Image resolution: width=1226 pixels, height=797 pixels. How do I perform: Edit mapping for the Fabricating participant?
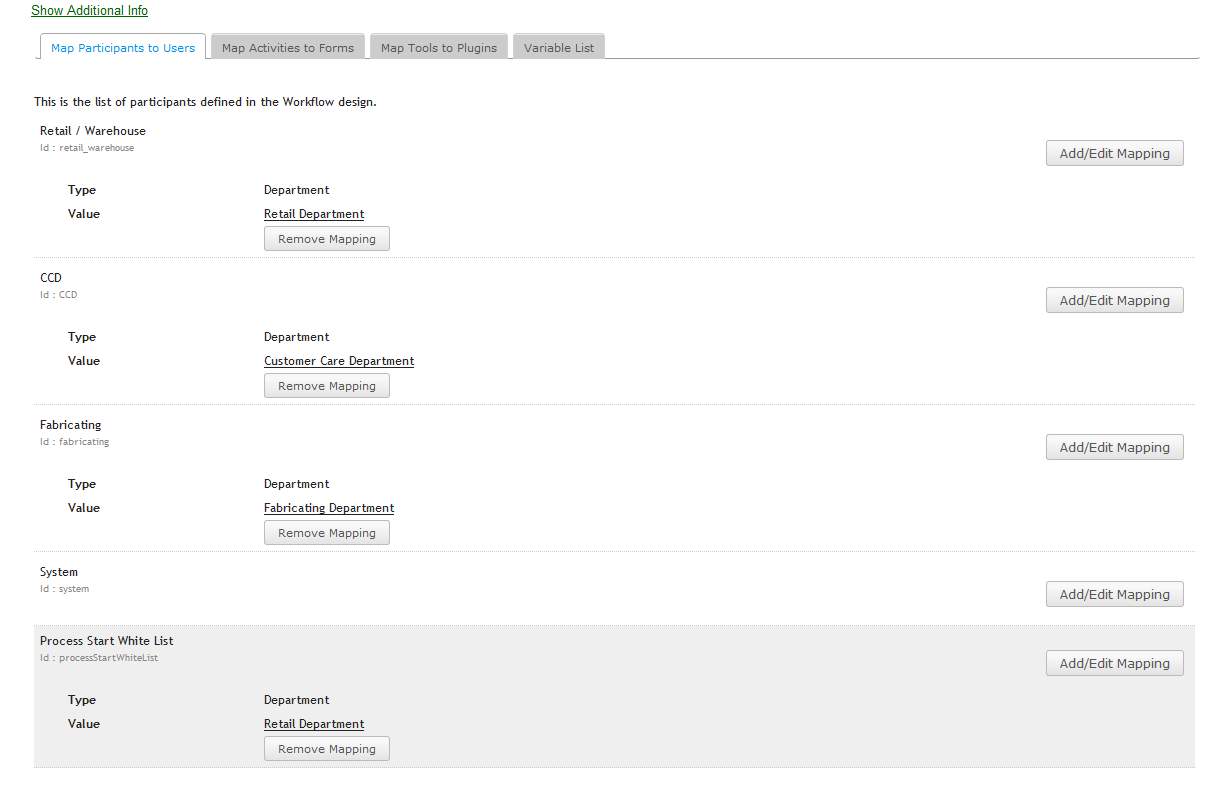(x=1114, y=447)
